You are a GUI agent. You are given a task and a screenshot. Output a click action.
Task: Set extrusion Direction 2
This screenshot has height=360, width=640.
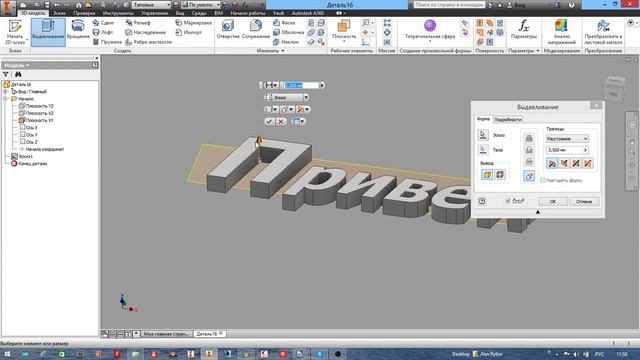coord(564,163)
